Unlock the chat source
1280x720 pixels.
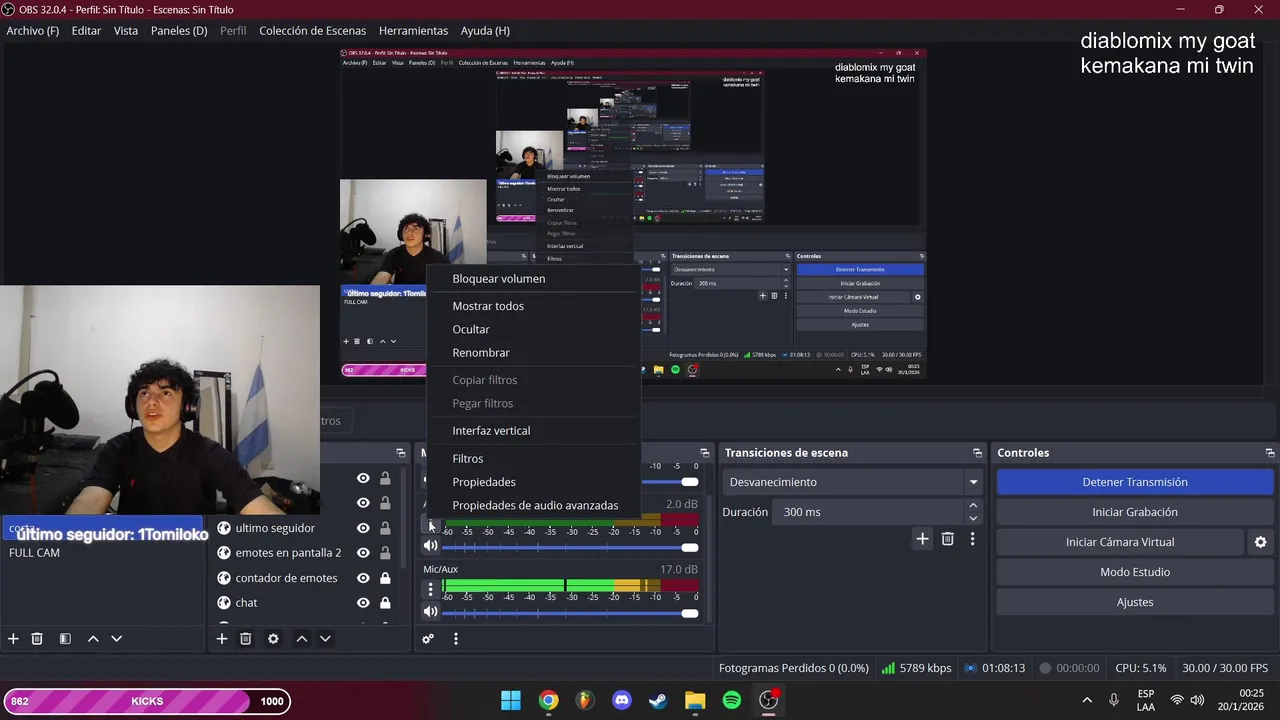pyautogui.click(x=385, y=603)
